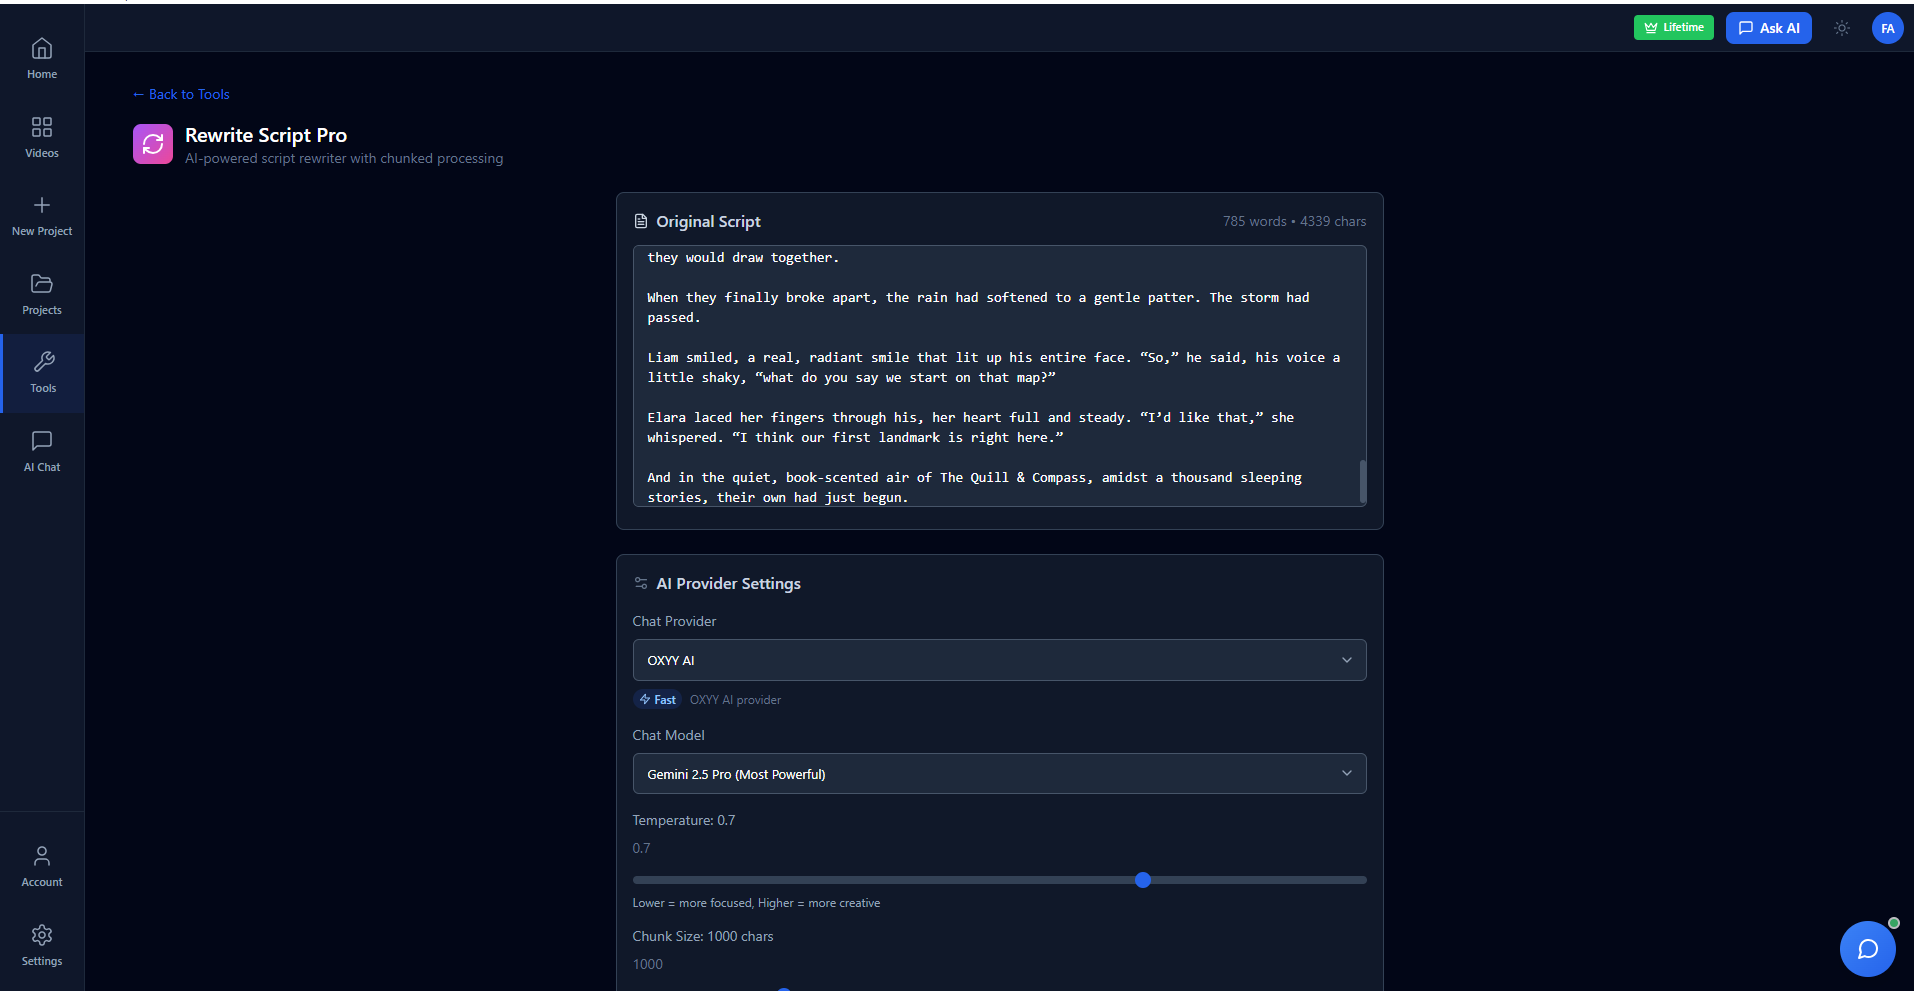
Task: Click the Original Script scrollbar thumb
Action: [1362, 481]
